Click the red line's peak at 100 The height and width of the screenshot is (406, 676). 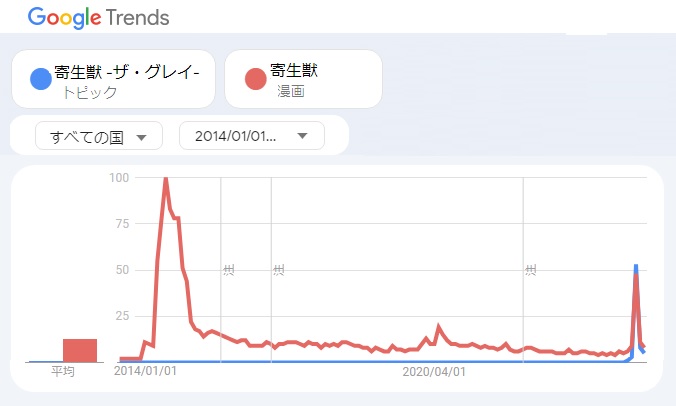coord(165,178)
